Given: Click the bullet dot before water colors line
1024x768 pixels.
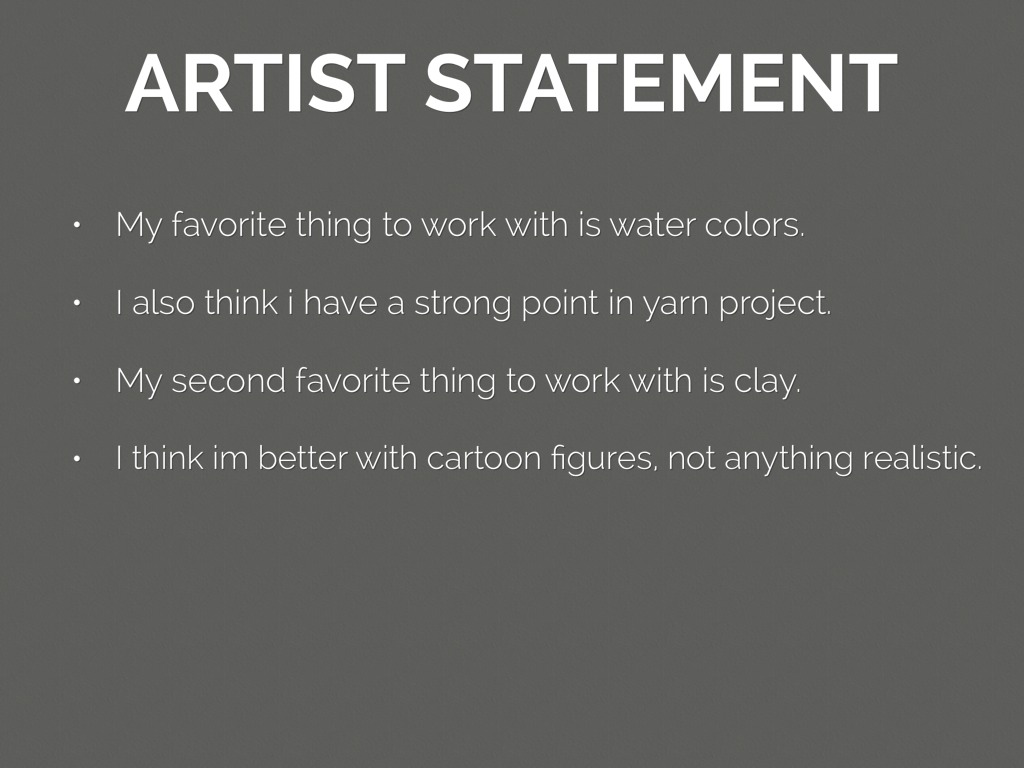Looking at the screenshot, I should tap(75, 225).
